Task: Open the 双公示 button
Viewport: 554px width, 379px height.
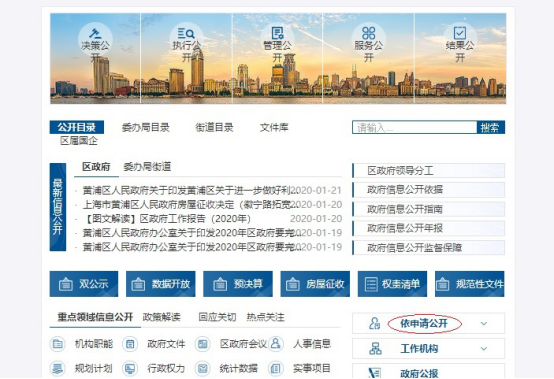Action: click(x=84, y=284)
